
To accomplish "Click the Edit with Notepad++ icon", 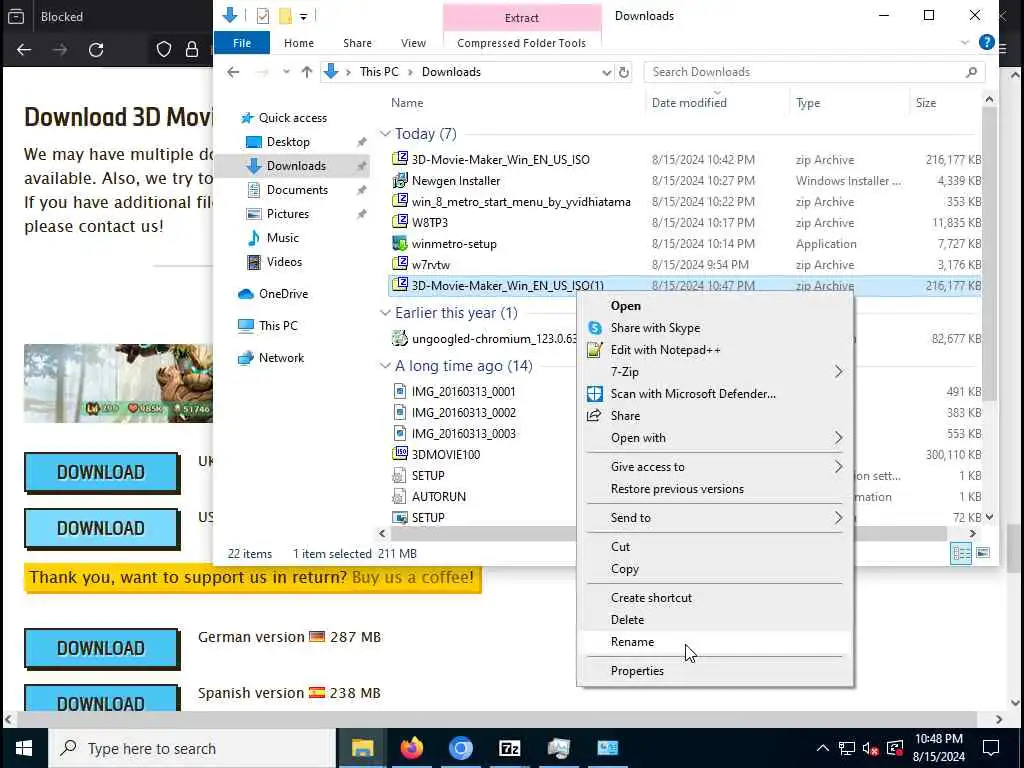I will (594, 350).
